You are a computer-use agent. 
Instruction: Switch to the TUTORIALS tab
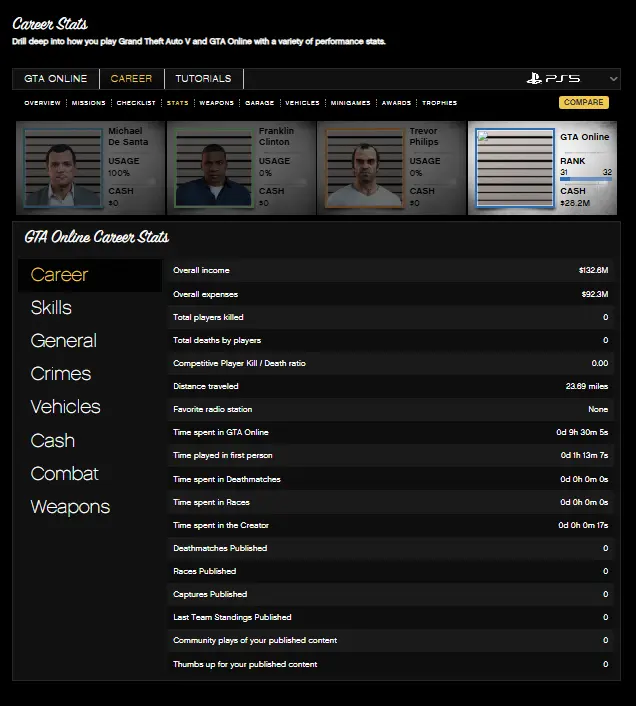pyautogui.click(x=203, y=79)
